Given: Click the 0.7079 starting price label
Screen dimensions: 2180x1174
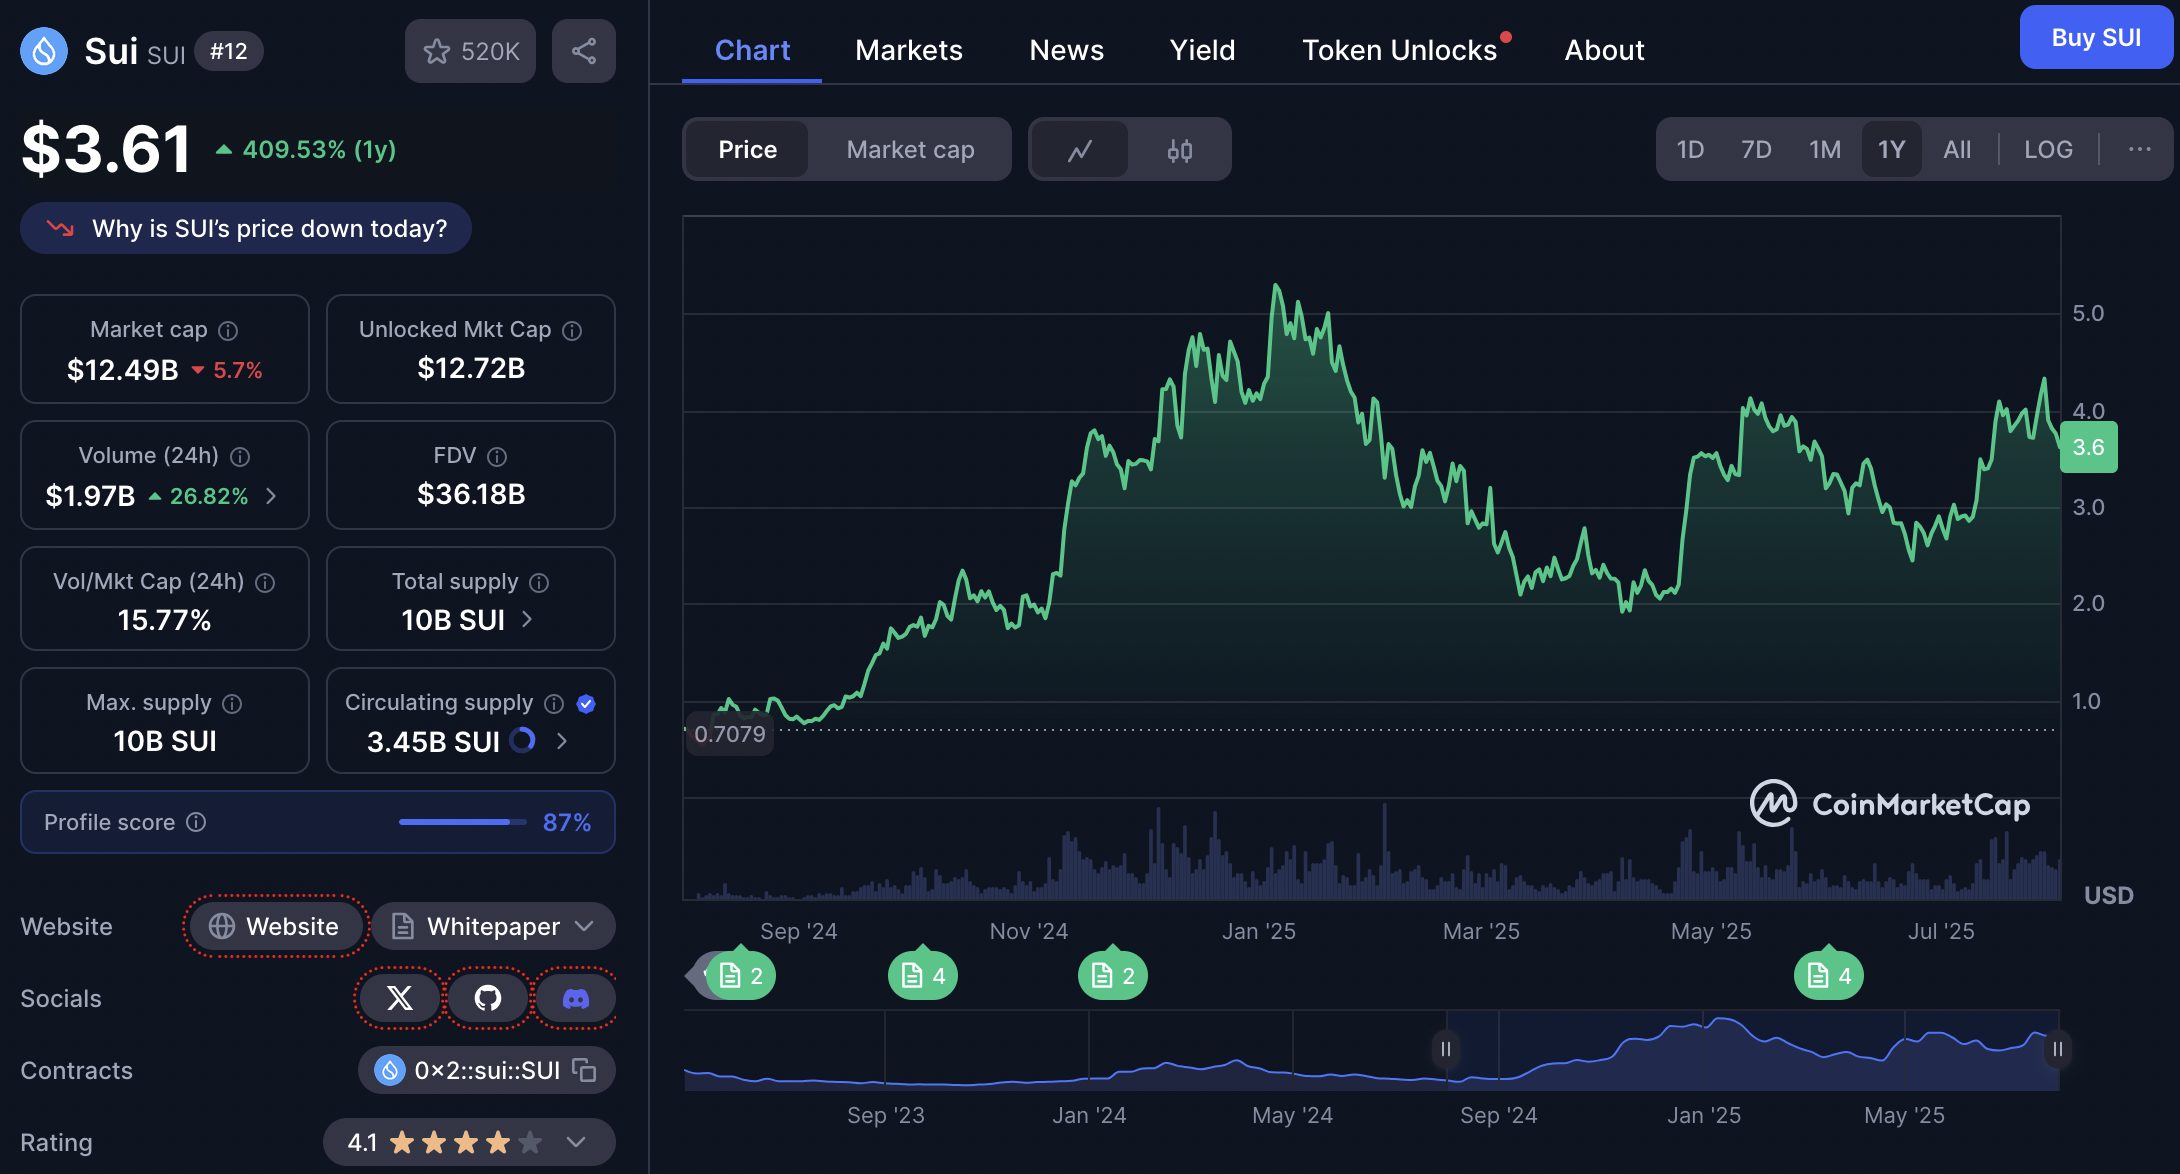Looking at the screenshot, I should [729, 734].
